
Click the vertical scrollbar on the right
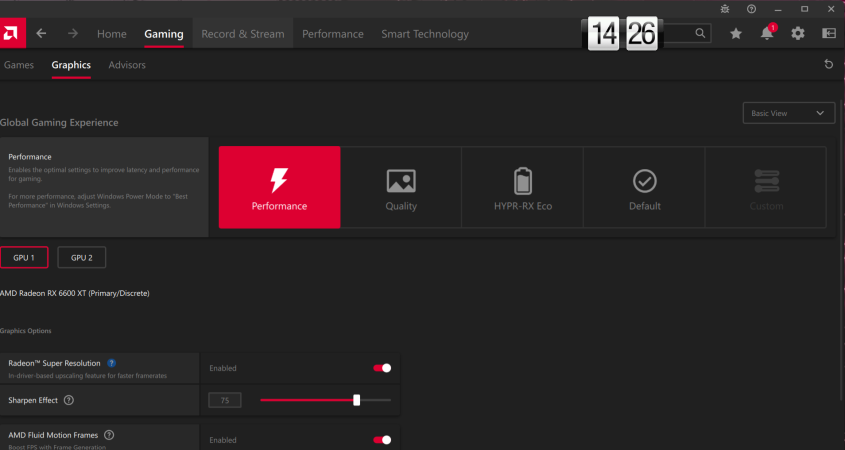pos(842,248)
